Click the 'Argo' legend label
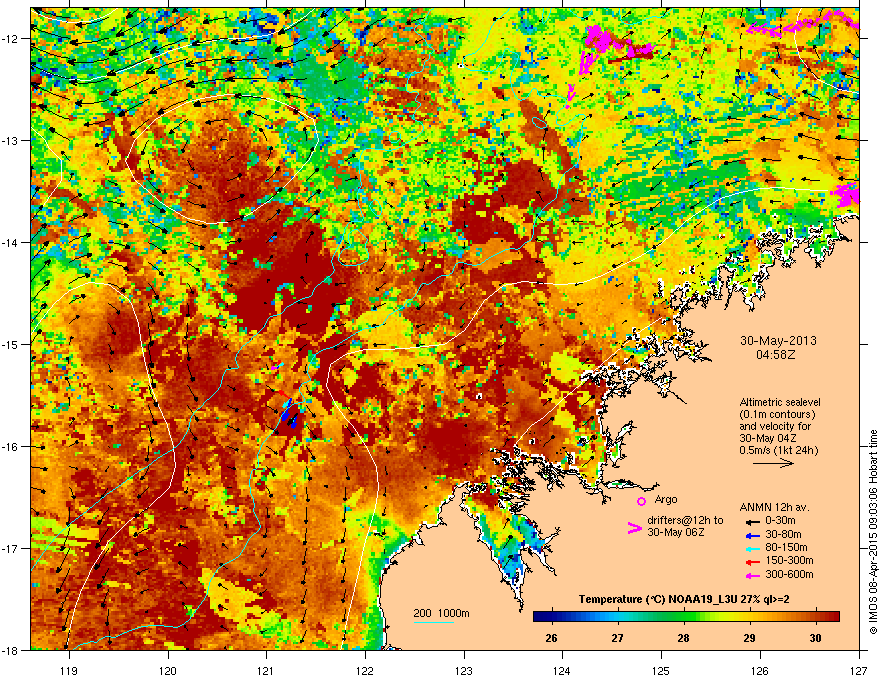880x680 pixels. 666,499
